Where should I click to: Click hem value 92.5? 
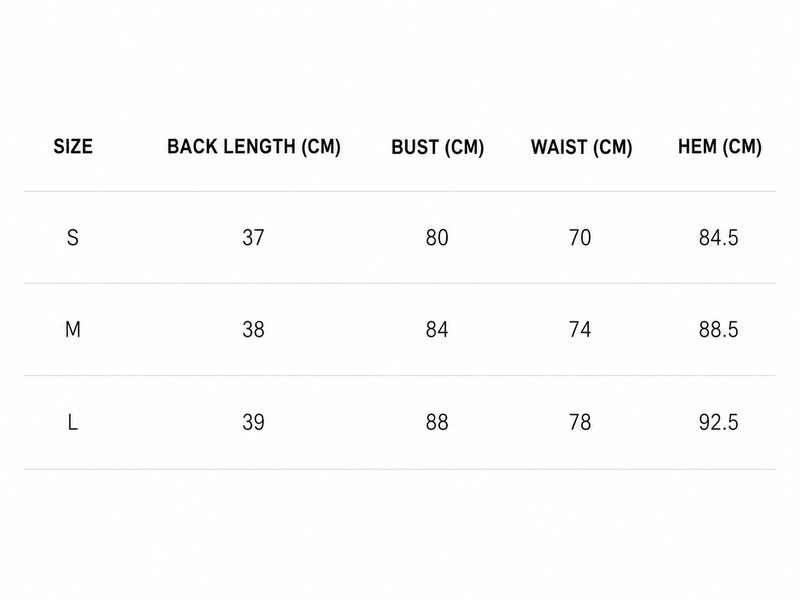click(x=718, y=422)
